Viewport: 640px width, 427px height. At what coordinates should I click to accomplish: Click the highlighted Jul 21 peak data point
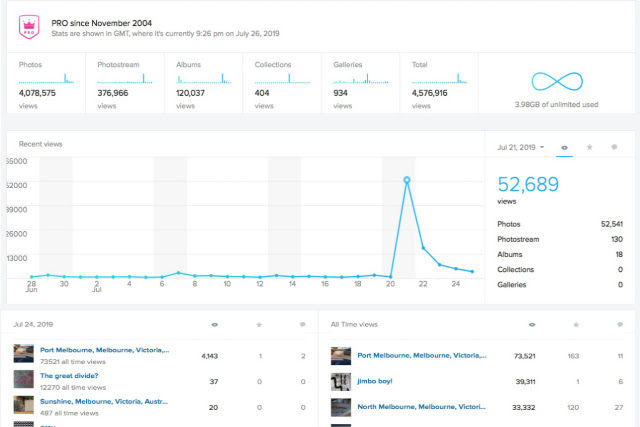(407, 180)
